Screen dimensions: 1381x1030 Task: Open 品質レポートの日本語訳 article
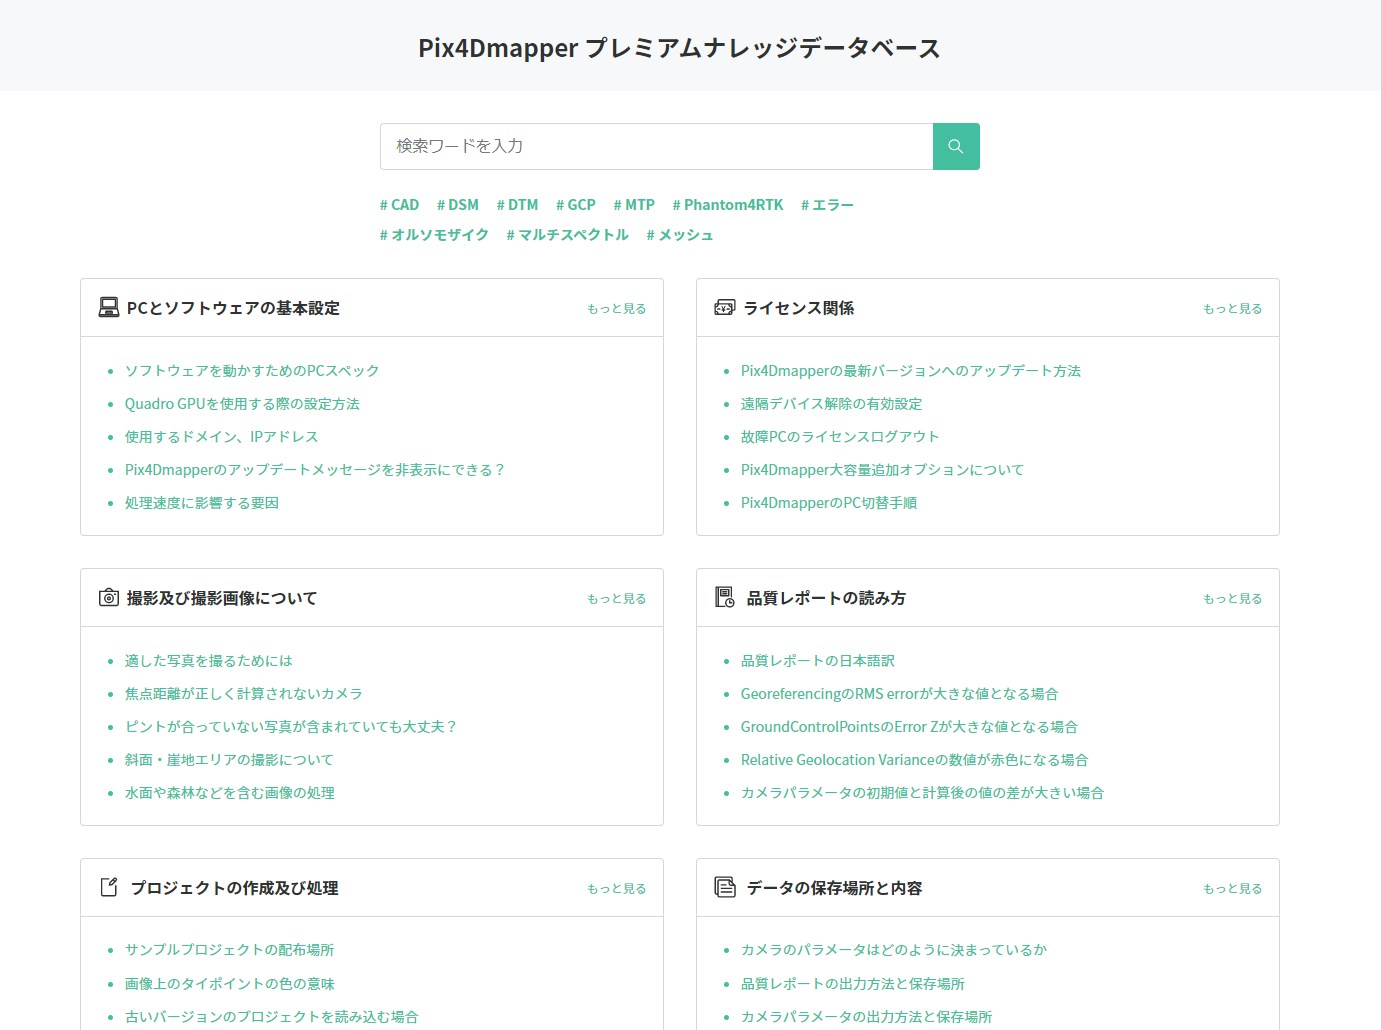click(817, 661)
